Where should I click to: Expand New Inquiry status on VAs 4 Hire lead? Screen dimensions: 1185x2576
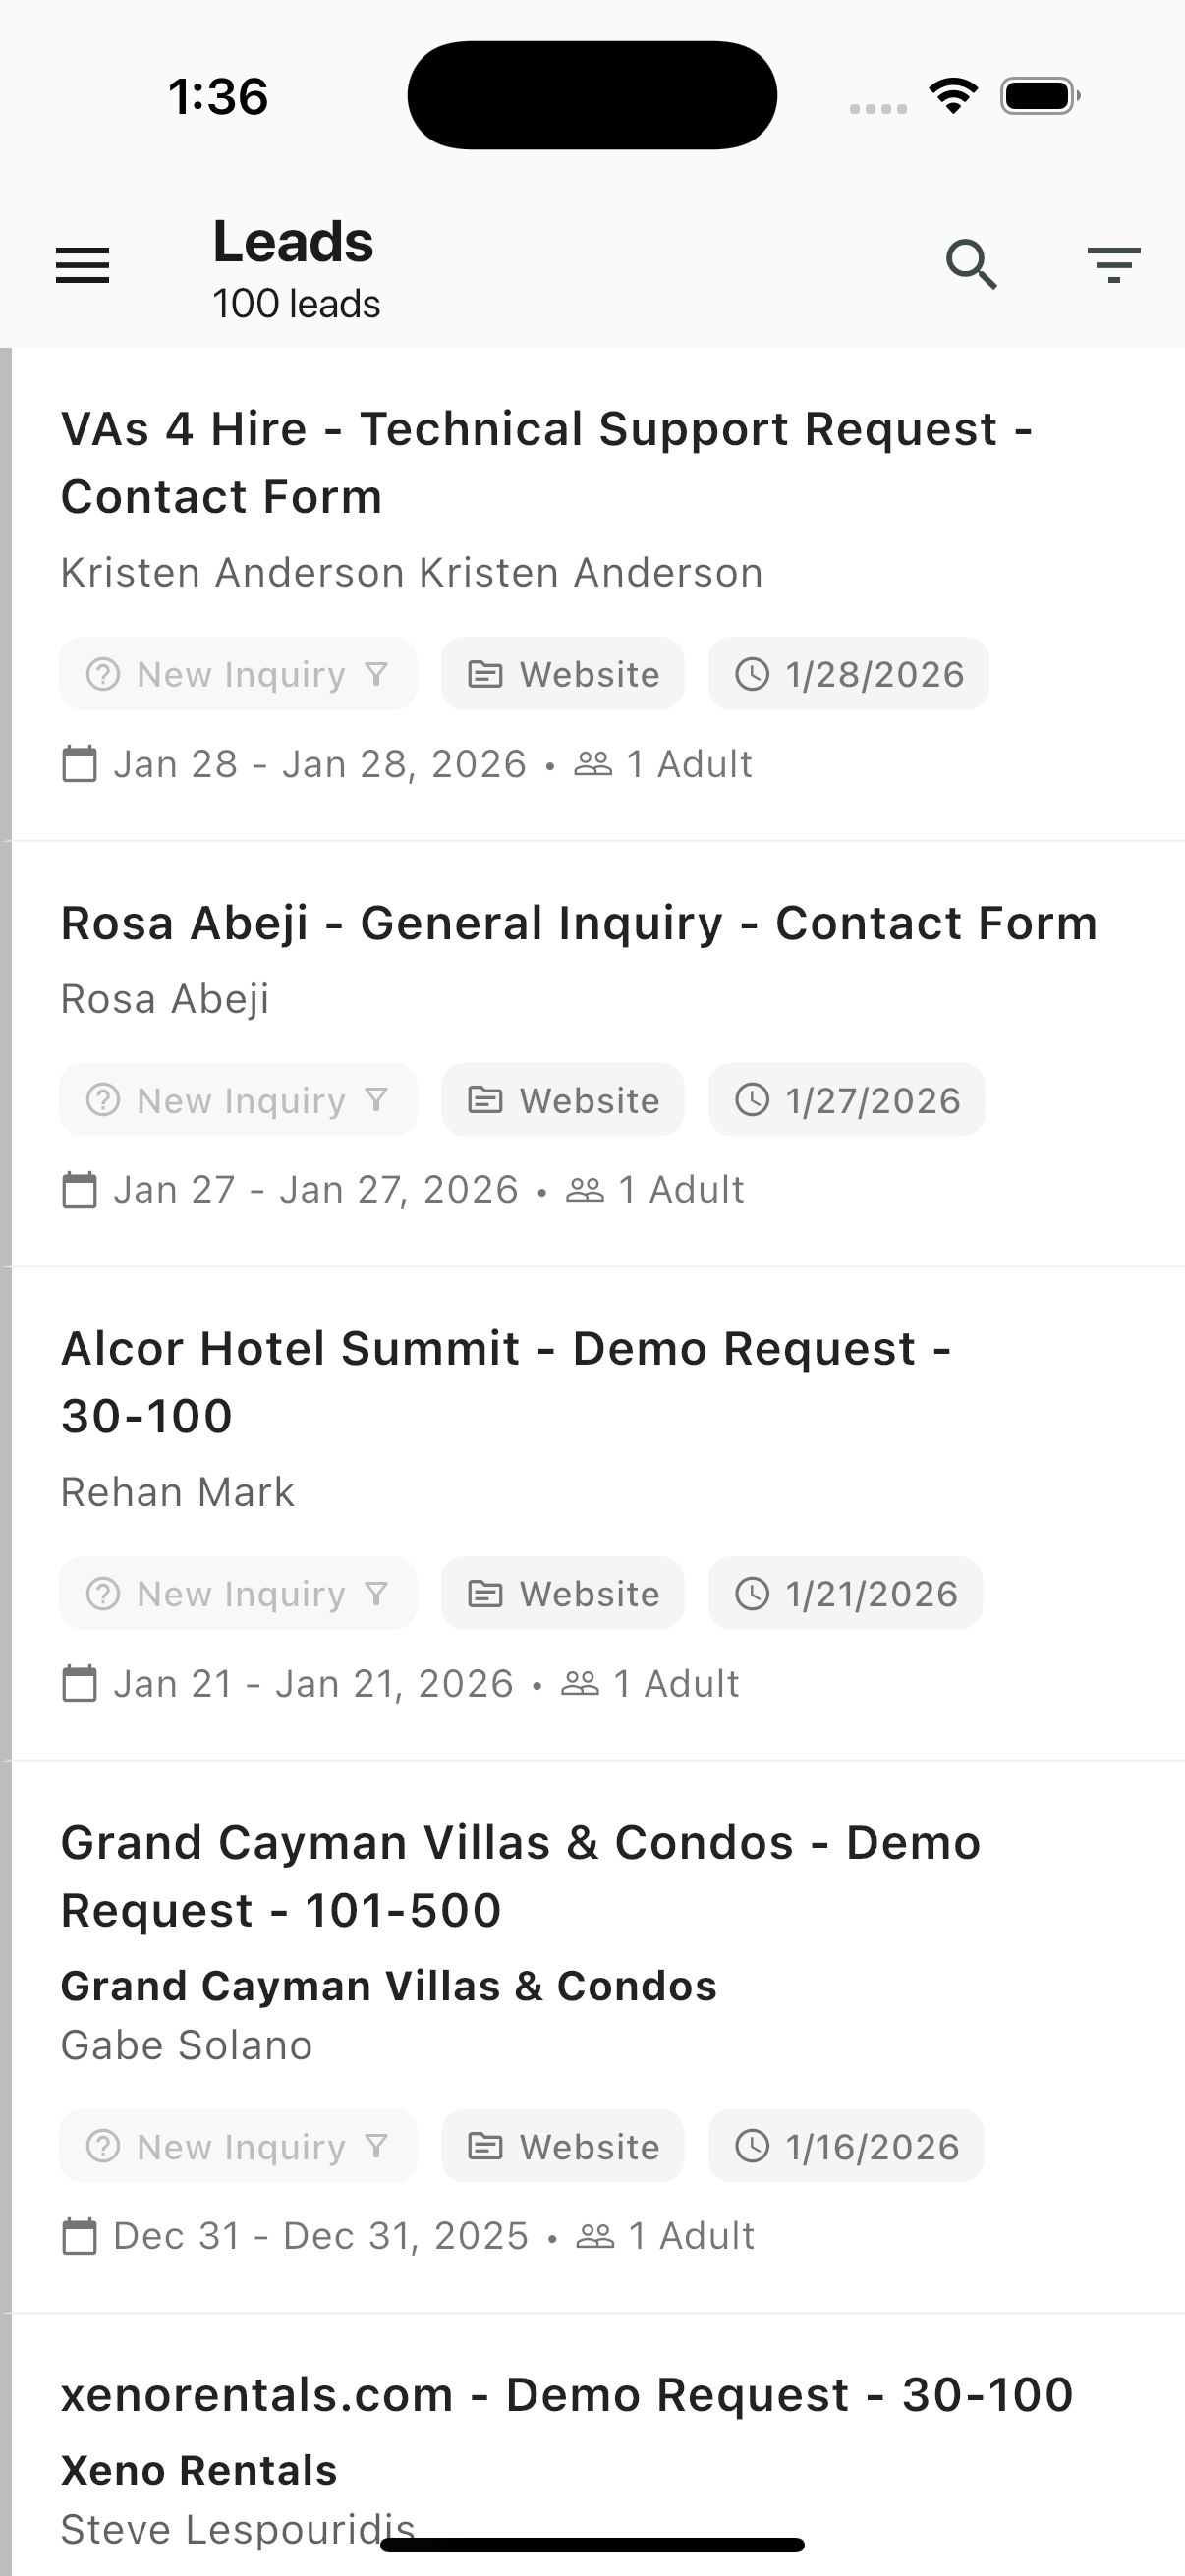pos(238,674)
